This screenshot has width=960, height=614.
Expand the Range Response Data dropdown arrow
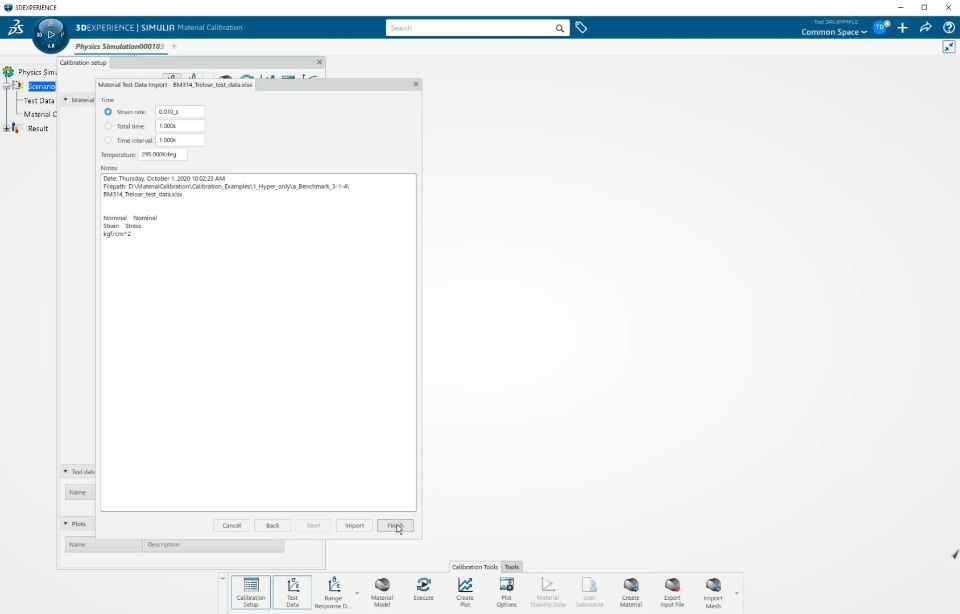point(357,593)
